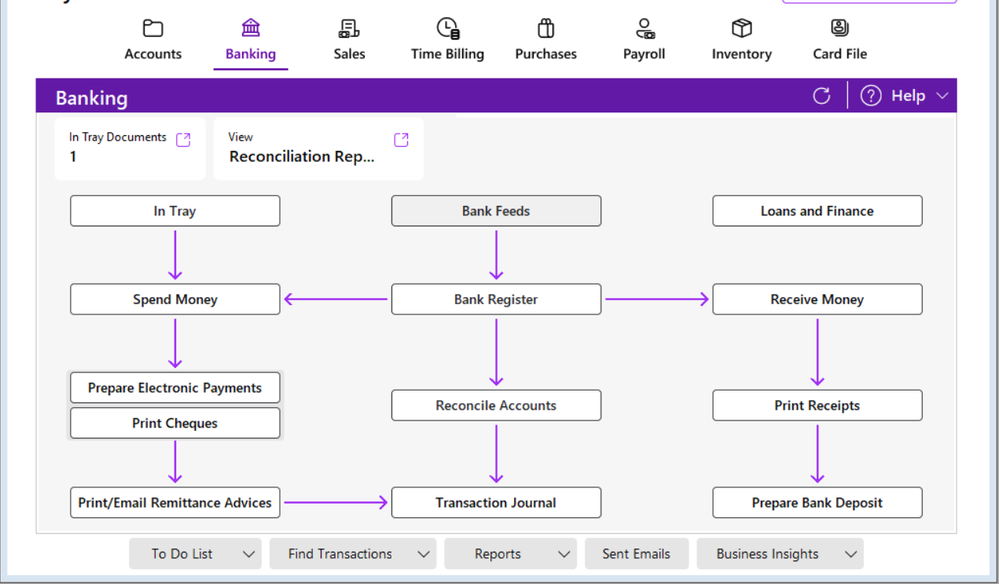This screenshot has width=999, height=584.
Task: Expand the Help dropdown menu
Action: pos(942,96)
